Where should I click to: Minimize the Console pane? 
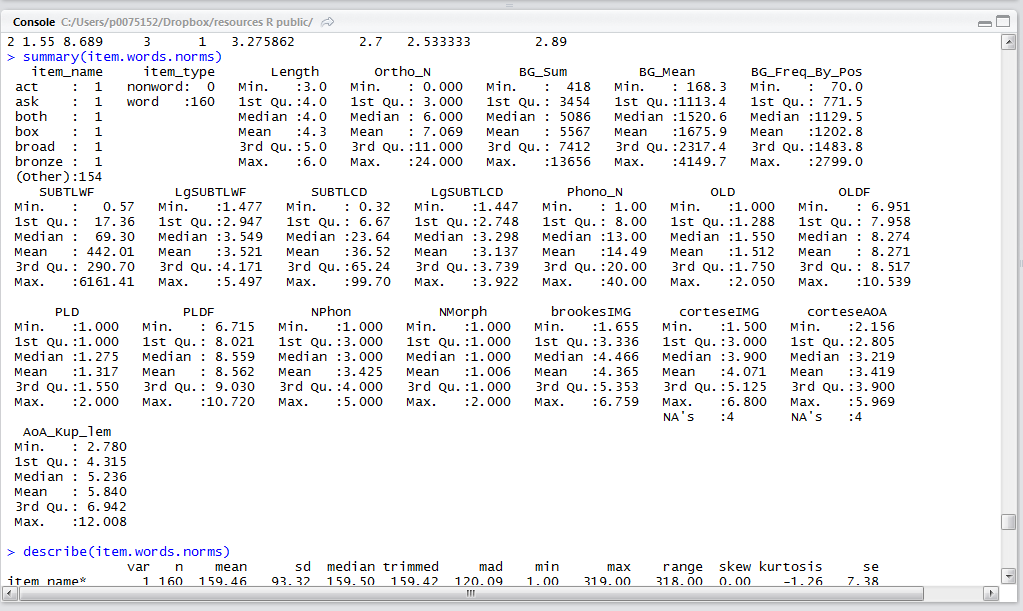pyautogui.click(x=986, y=22)
